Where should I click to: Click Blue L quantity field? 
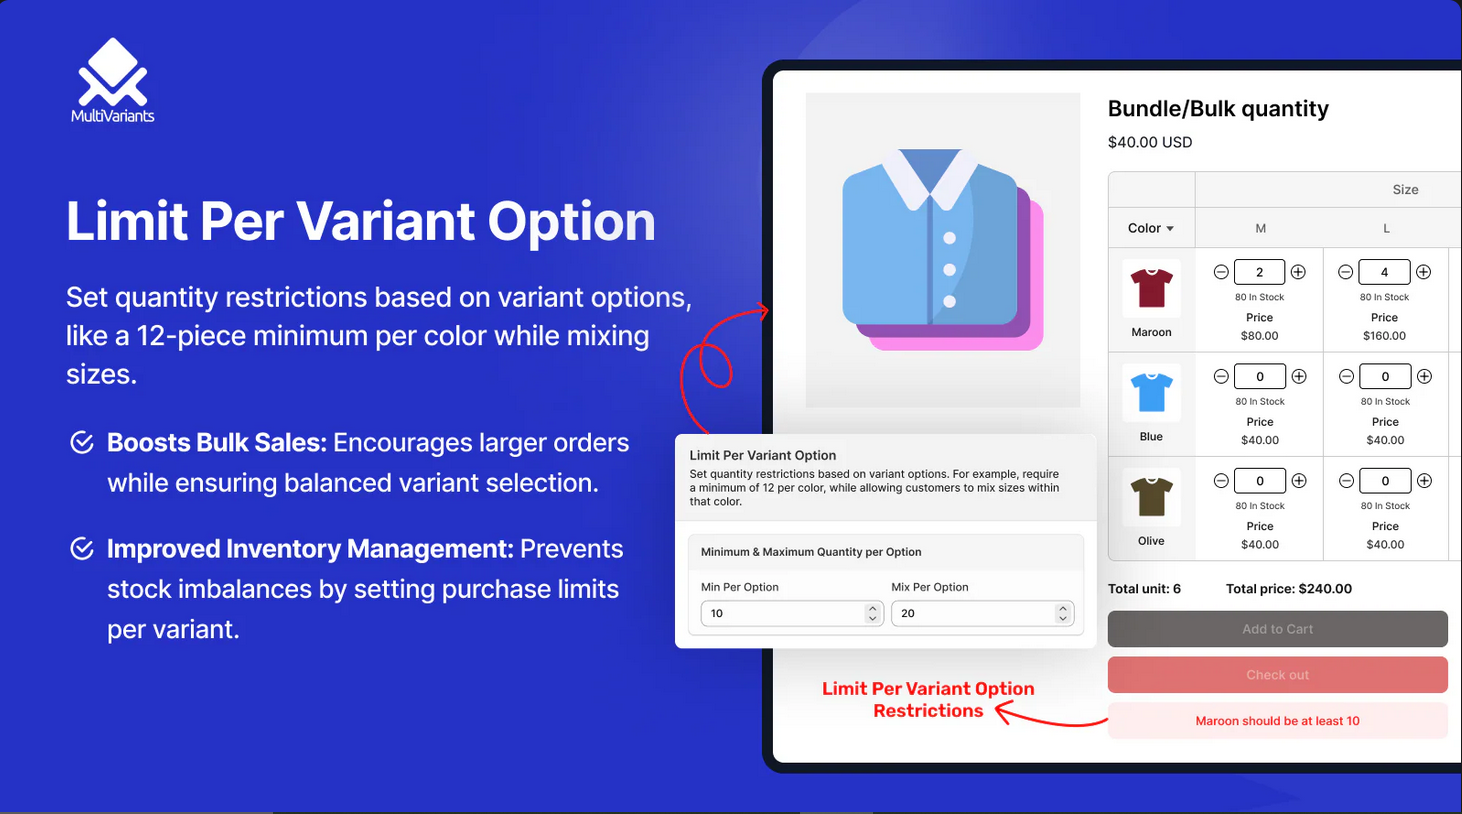1385,376
